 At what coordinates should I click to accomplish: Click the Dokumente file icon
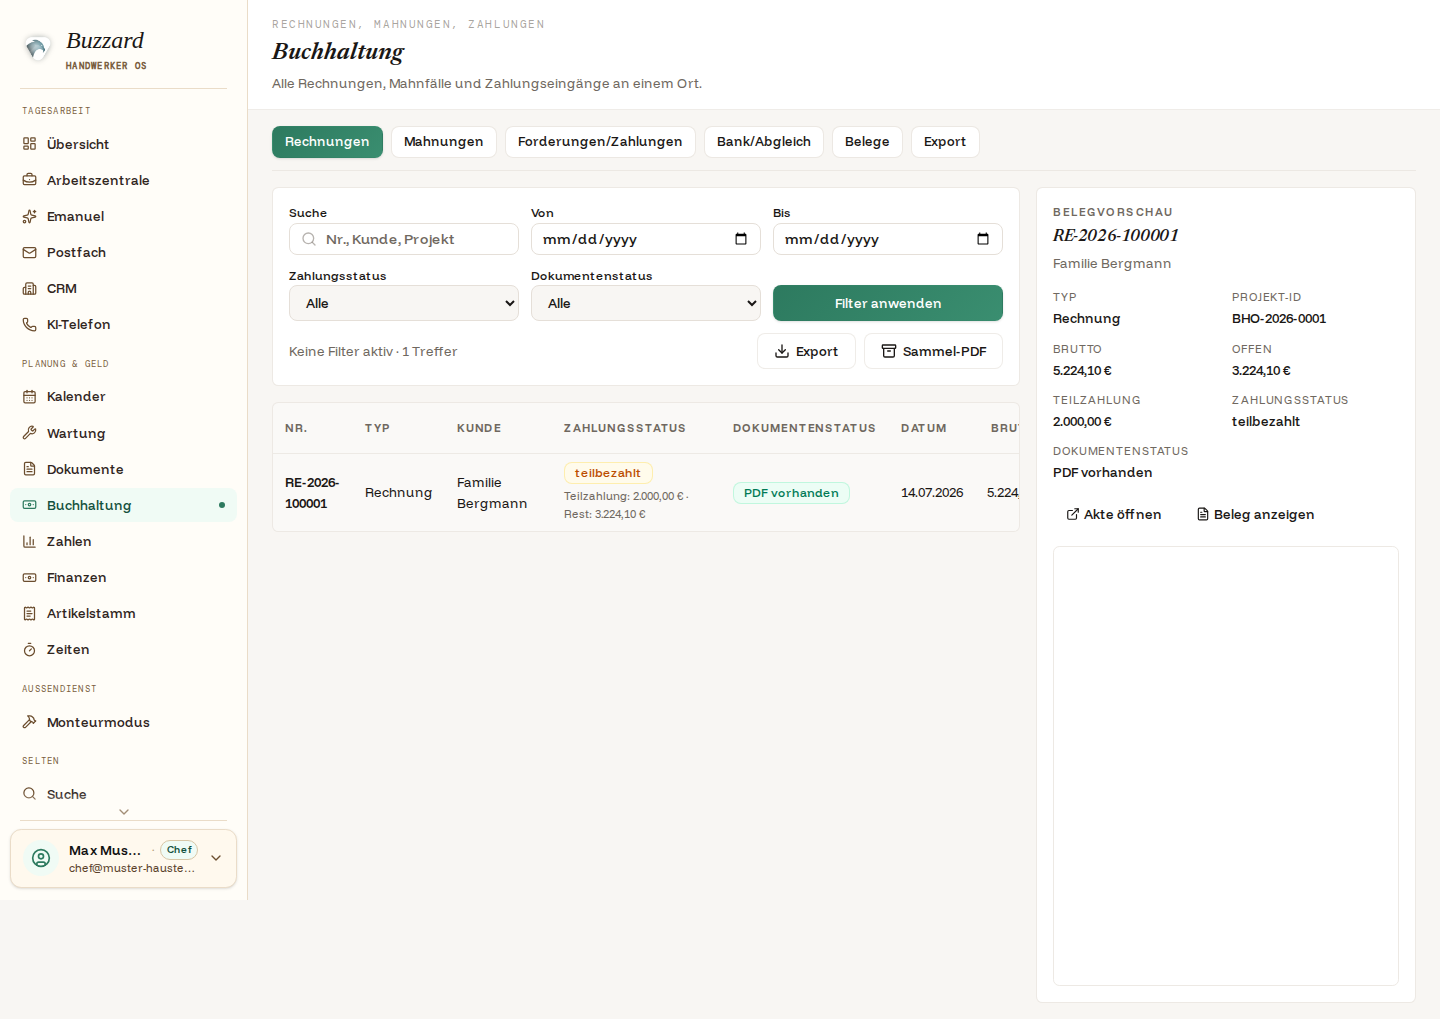[x=30, y=469]
